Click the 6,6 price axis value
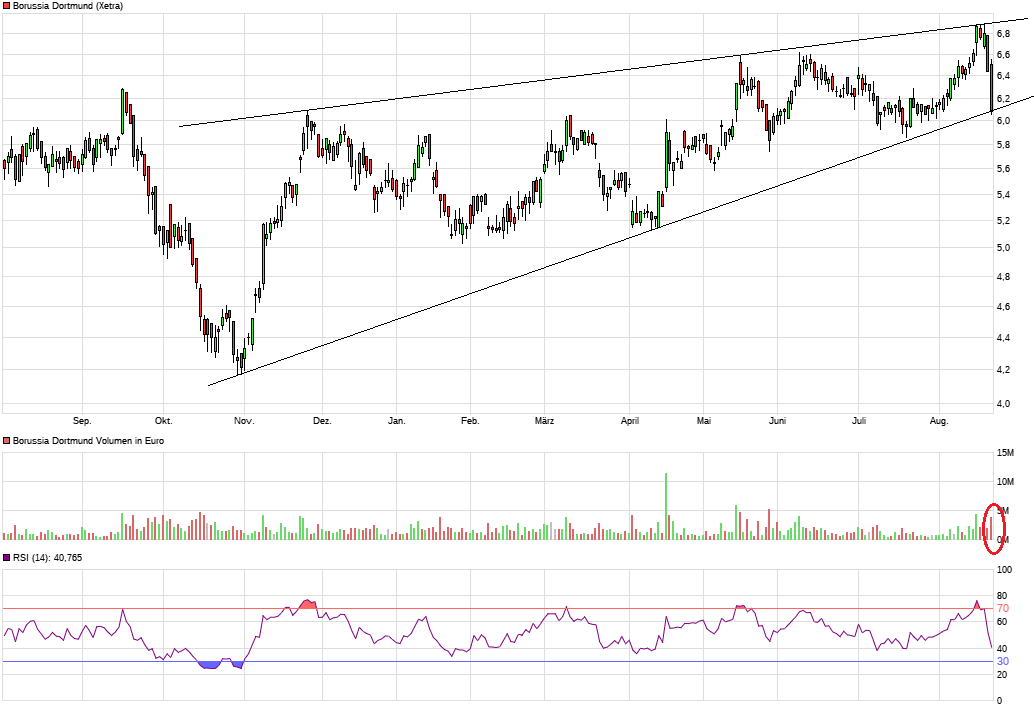The height and width of the screenshot is (712, 1034). (1003, 54)
